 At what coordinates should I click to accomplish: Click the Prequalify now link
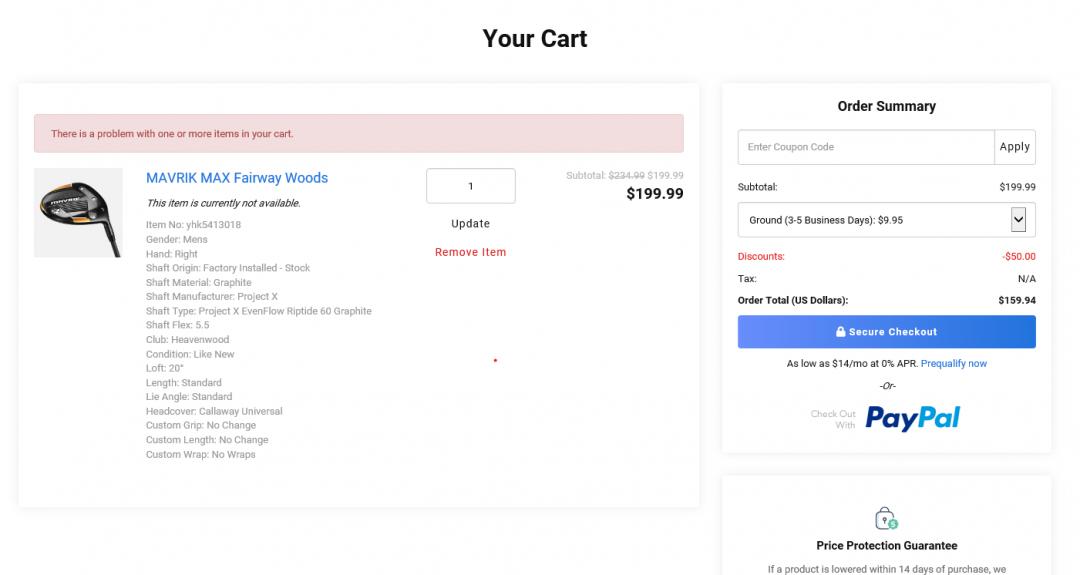(x=953, y=364)
